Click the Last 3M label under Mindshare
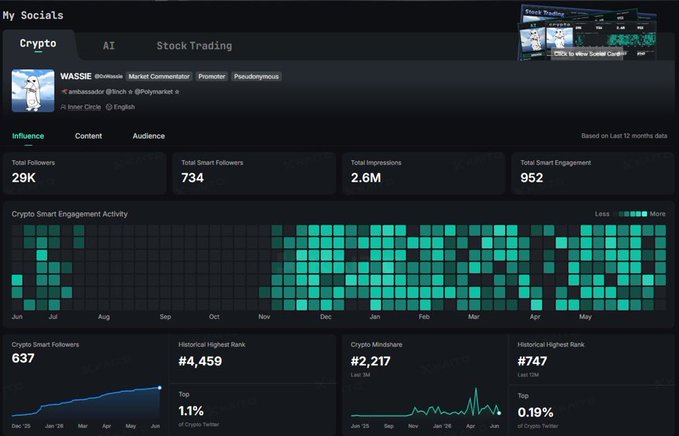 pyautogui.click(x=360, y=375)
